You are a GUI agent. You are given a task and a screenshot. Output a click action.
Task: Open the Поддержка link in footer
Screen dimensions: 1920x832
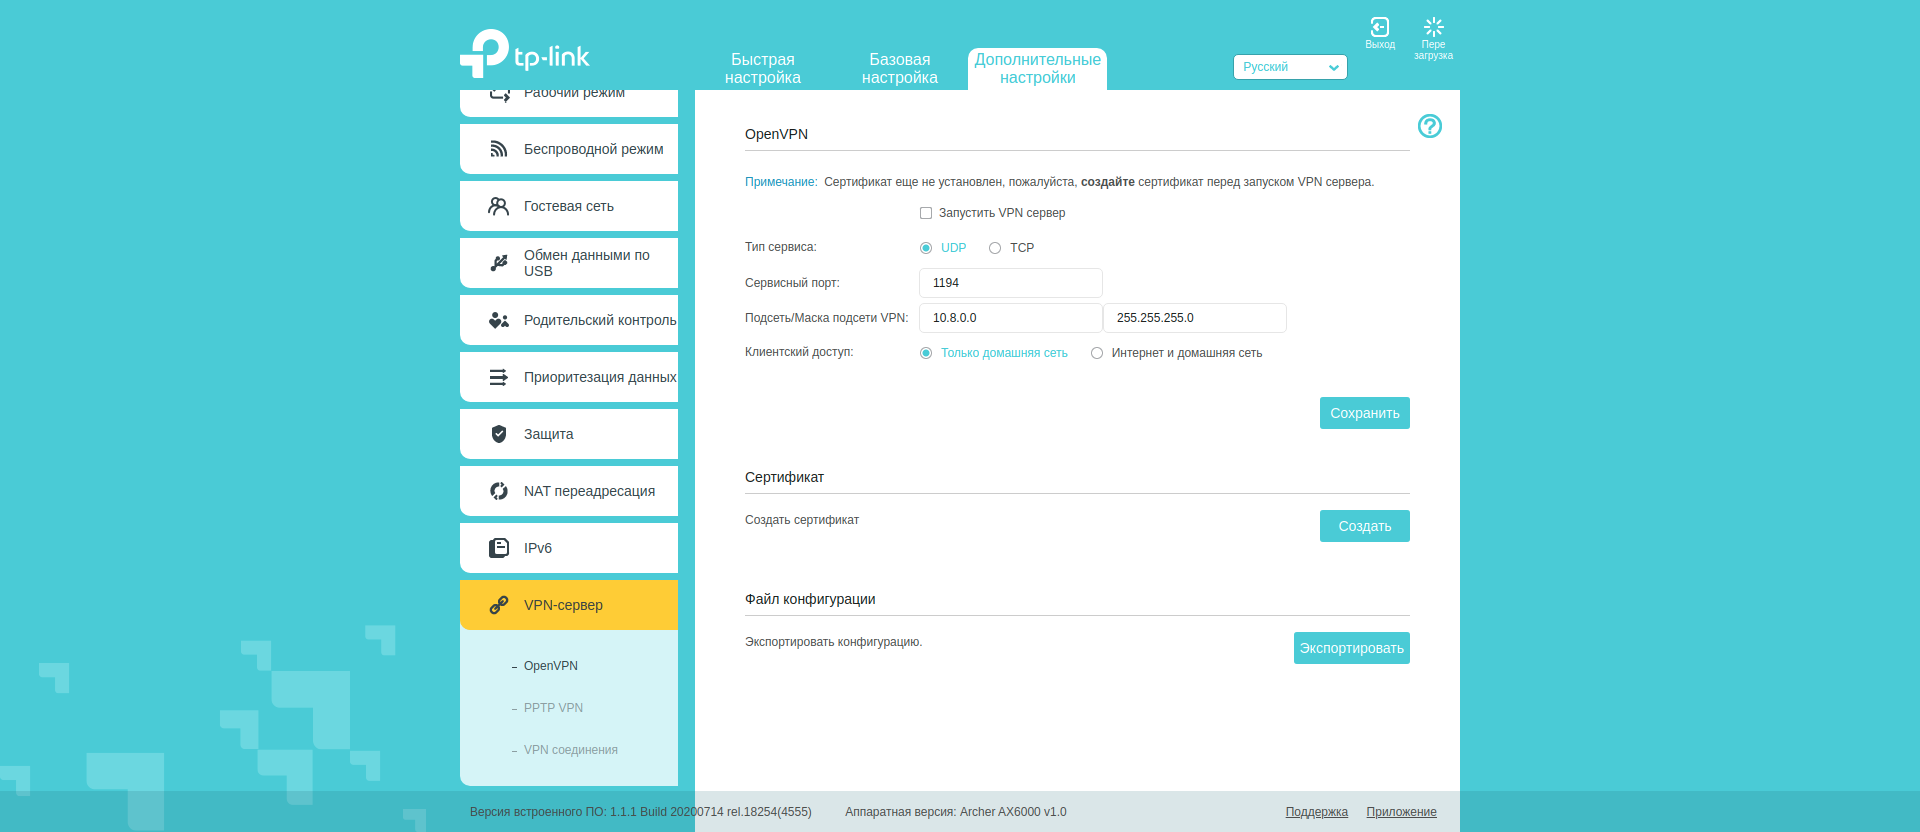pos(1316,812)
